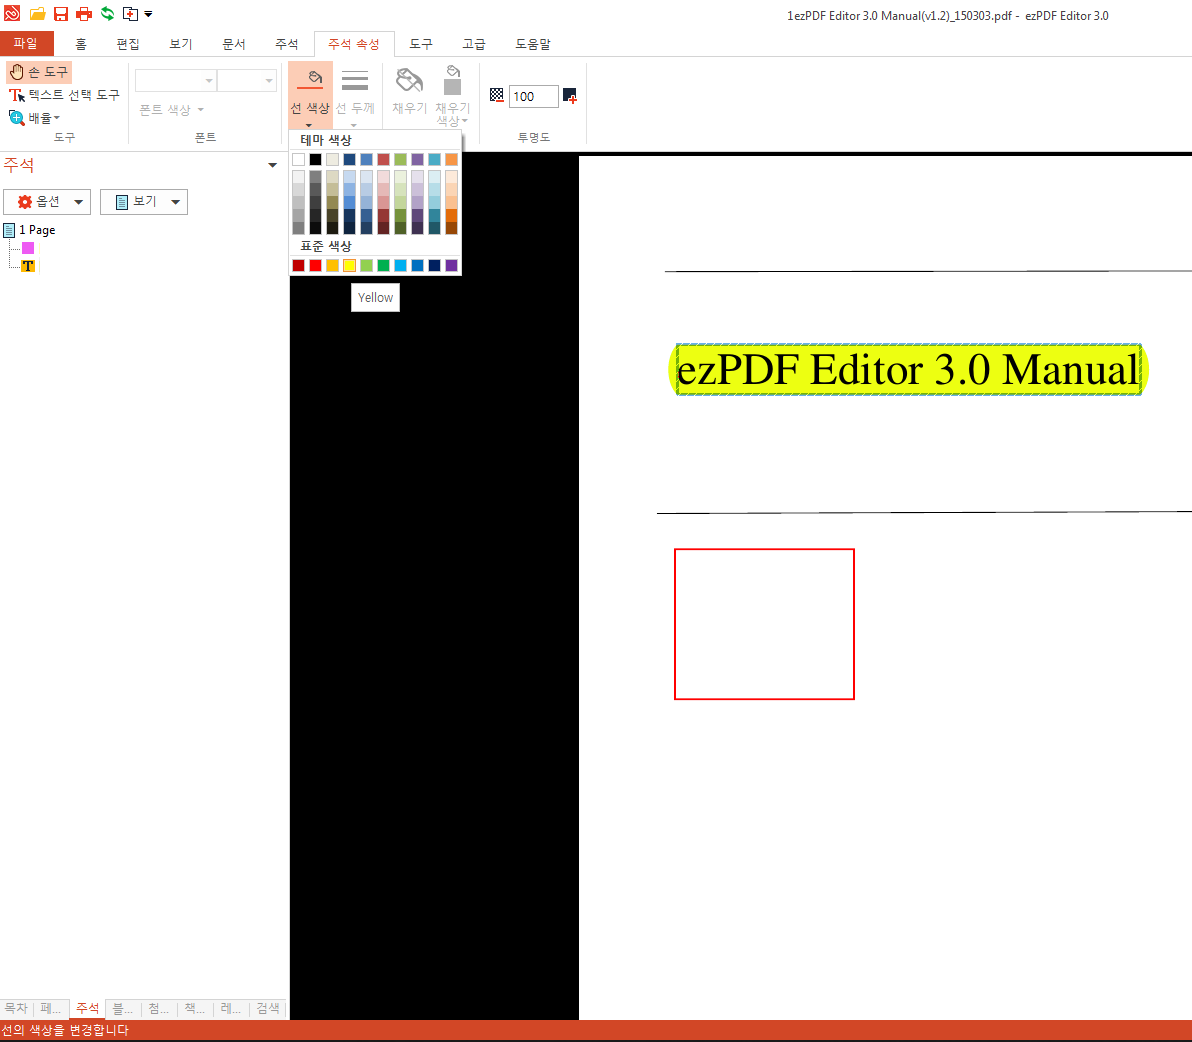Viewport: 1192px width, 1042px height.
Task: Switch to the 보기 ribbon tab
Action: click(x=181, y=44)
